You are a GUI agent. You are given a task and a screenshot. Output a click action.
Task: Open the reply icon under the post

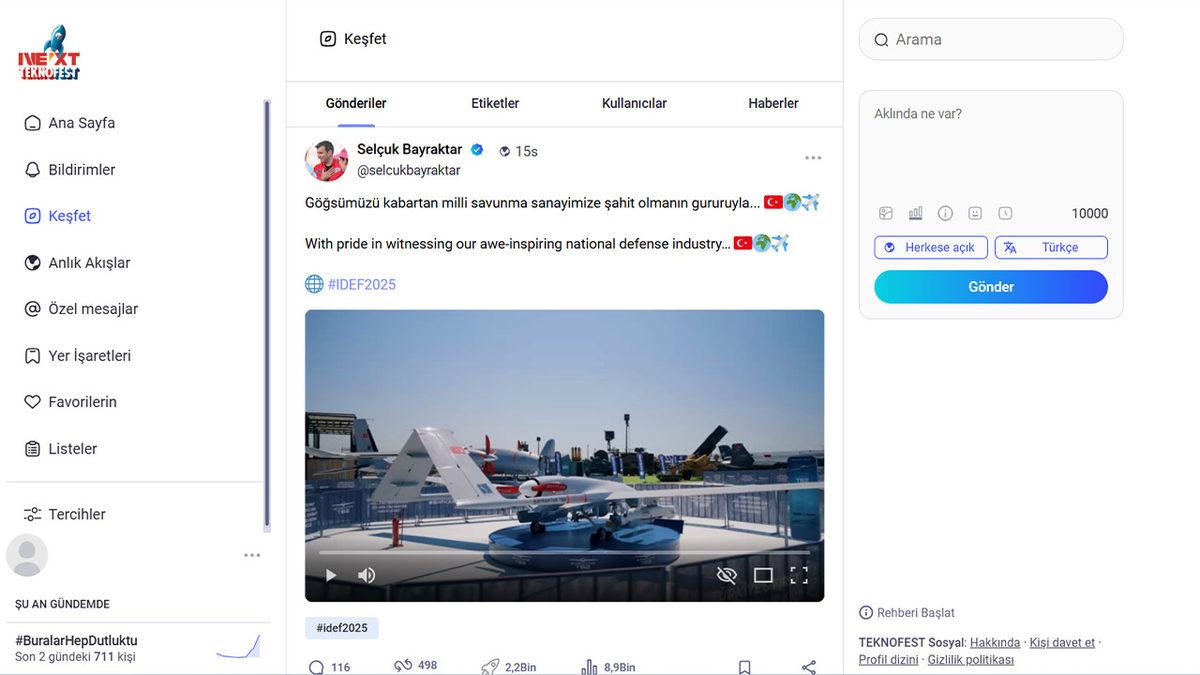317,665
